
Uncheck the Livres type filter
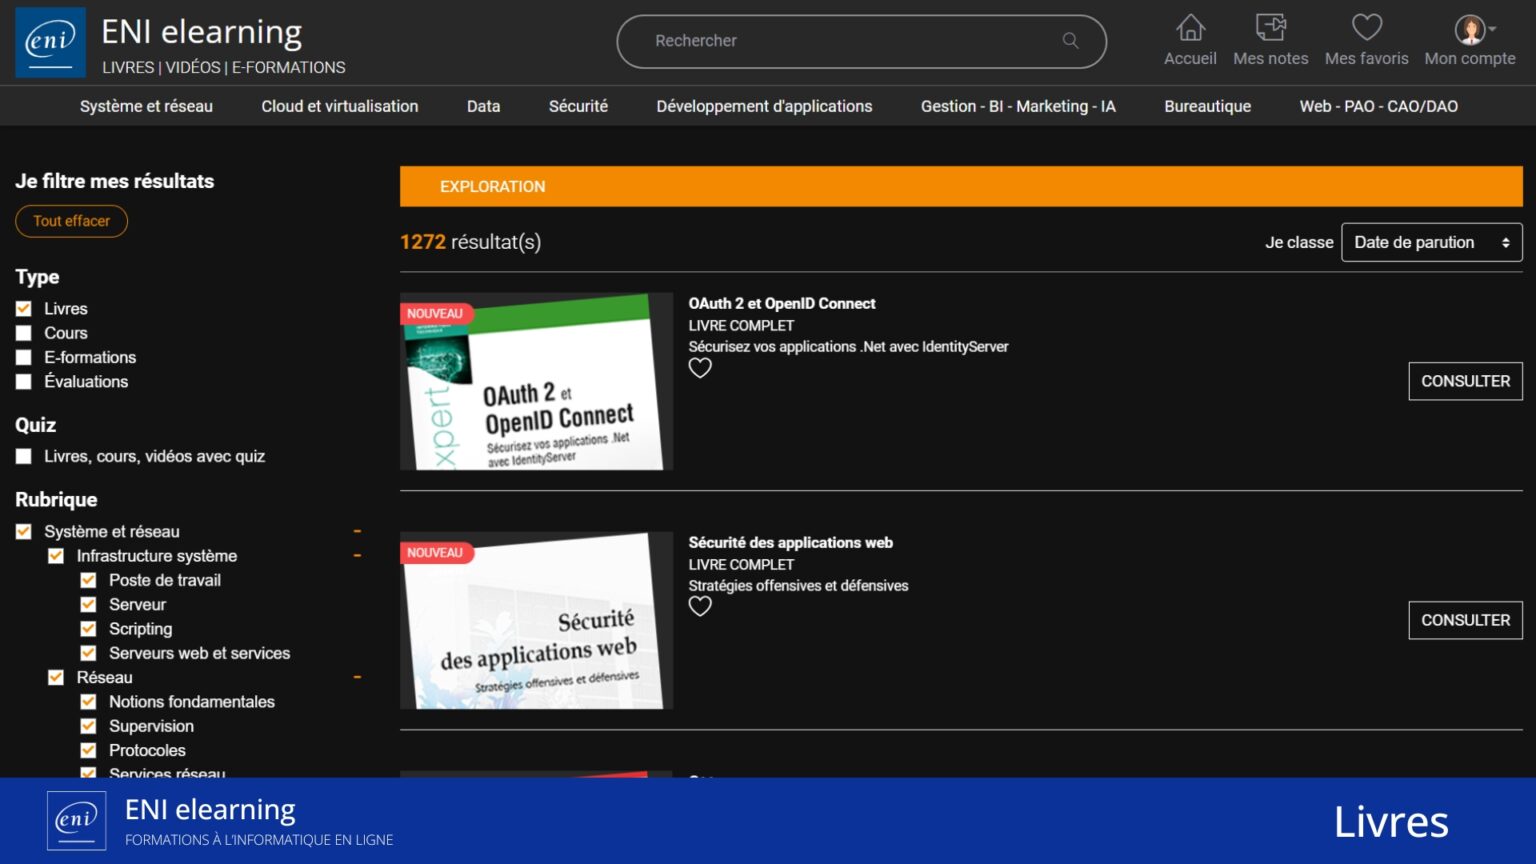23,308
